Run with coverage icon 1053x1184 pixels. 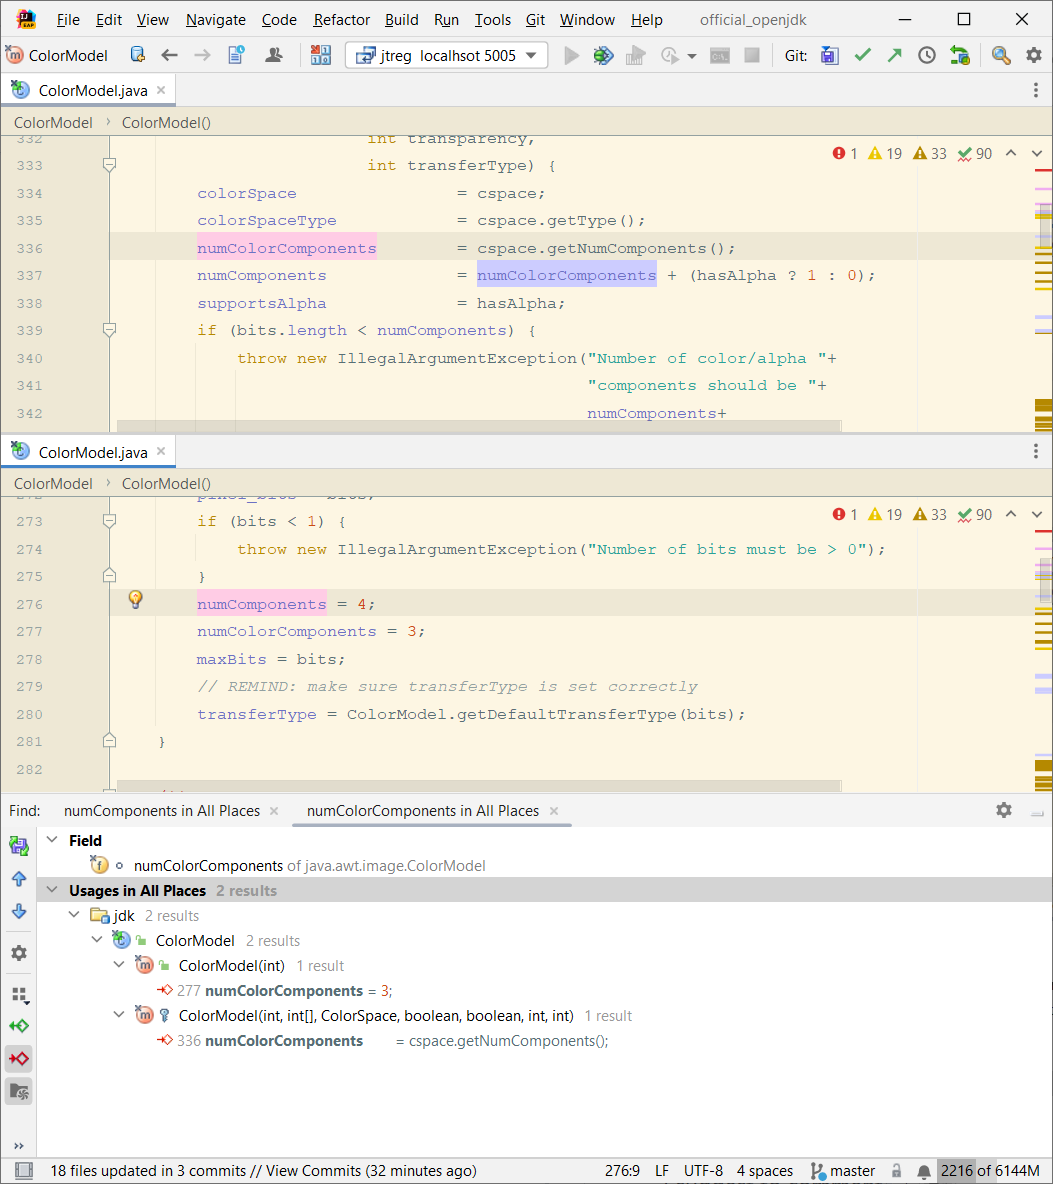pos(636,55)
